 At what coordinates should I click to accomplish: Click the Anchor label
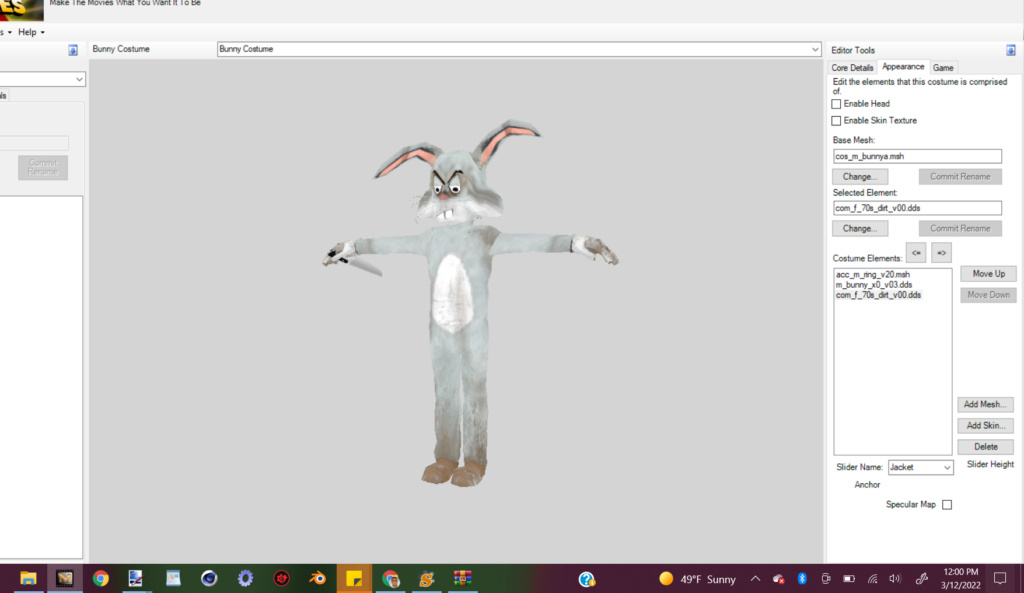(x=867, y=485)
